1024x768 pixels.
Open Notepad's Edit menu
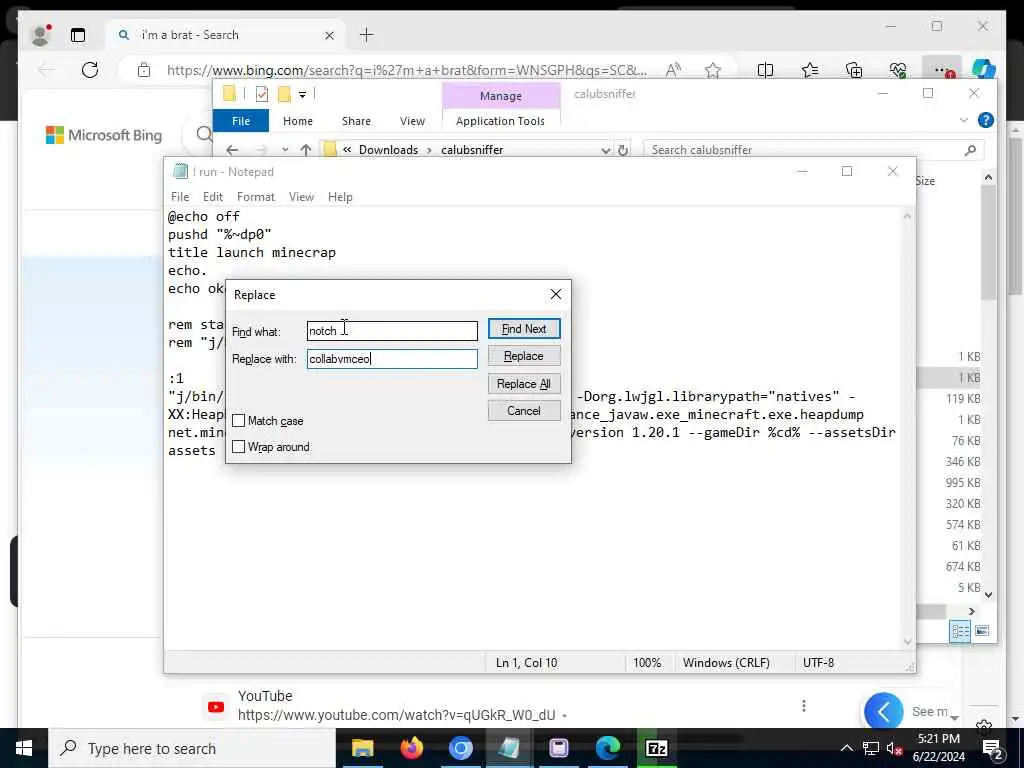coord(213,197)
